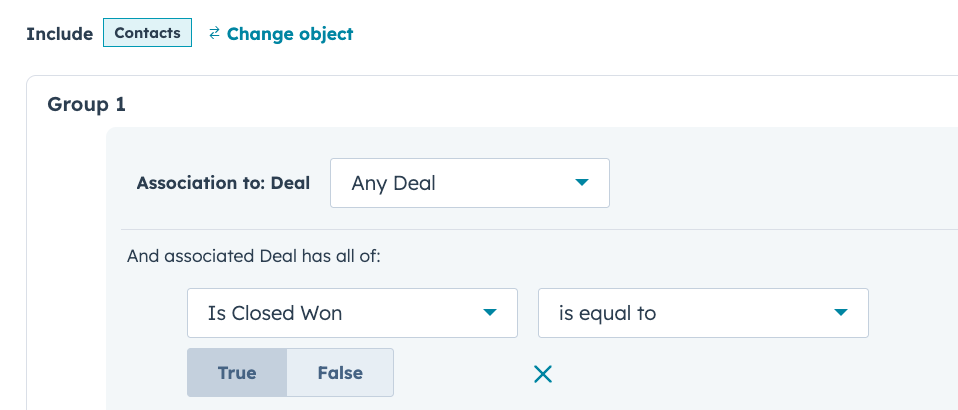Viewport: 958px width, 410px height.
Task: Click the caret arrow beside Is Closed Won
Action: coord(489,313)
